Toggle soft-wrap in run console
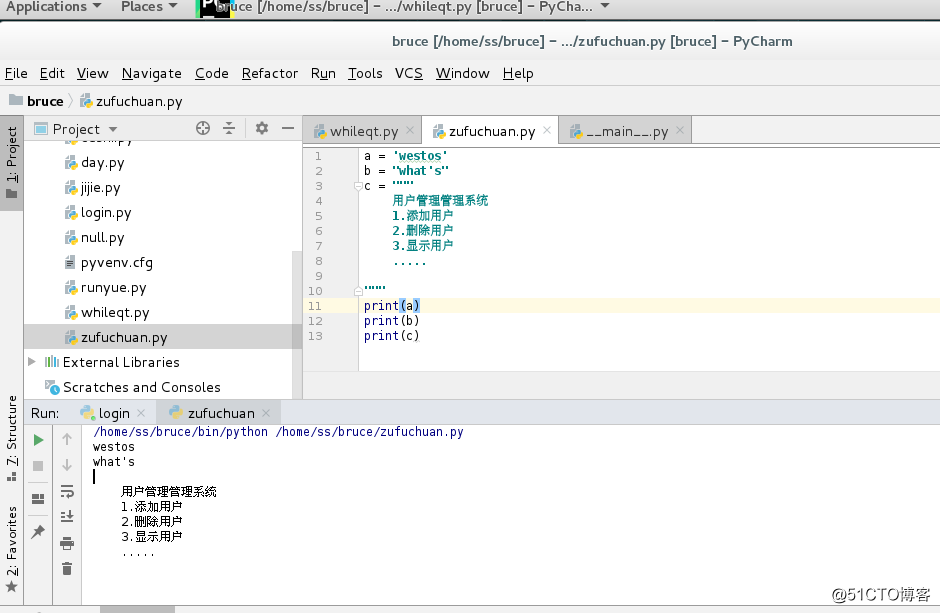The width and height of the screenshot is (940, 613). [x=67, y=491]
